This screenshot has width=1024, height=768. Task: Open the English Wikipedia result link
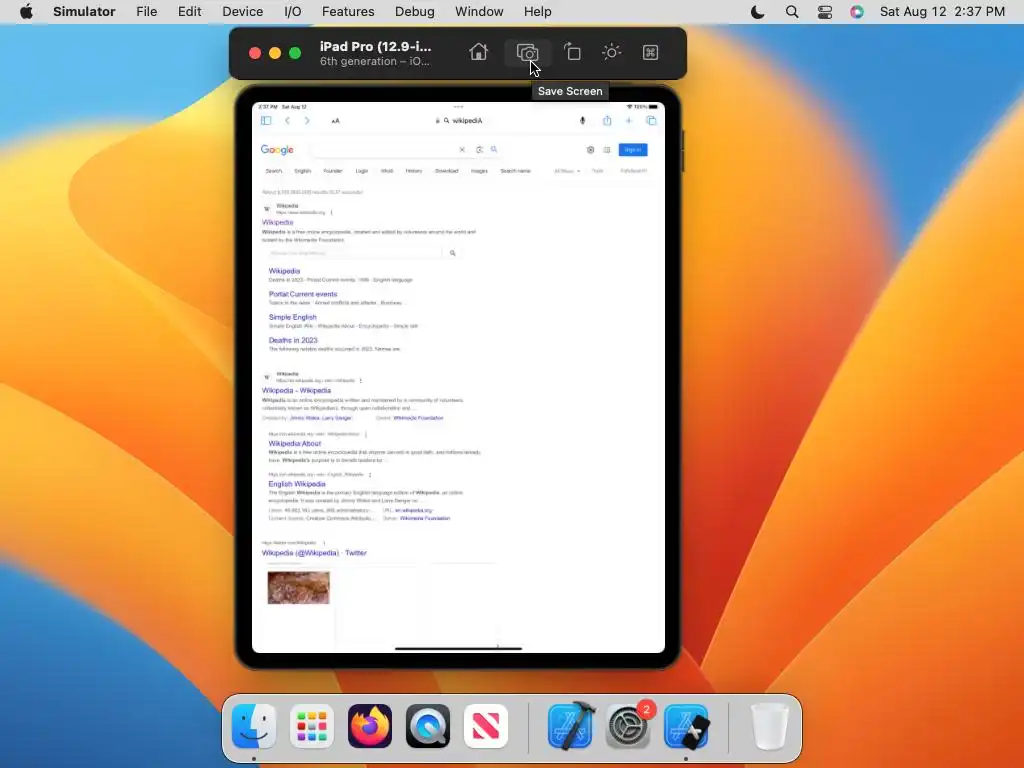coord(297,484)
